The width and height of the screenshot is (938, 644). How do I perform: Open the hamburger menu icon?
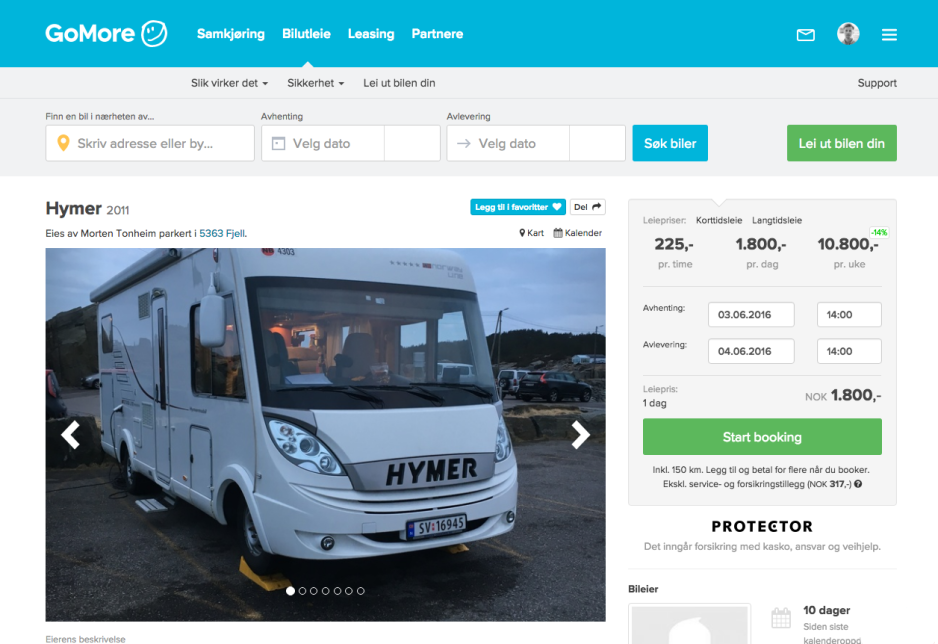(889, 35)
